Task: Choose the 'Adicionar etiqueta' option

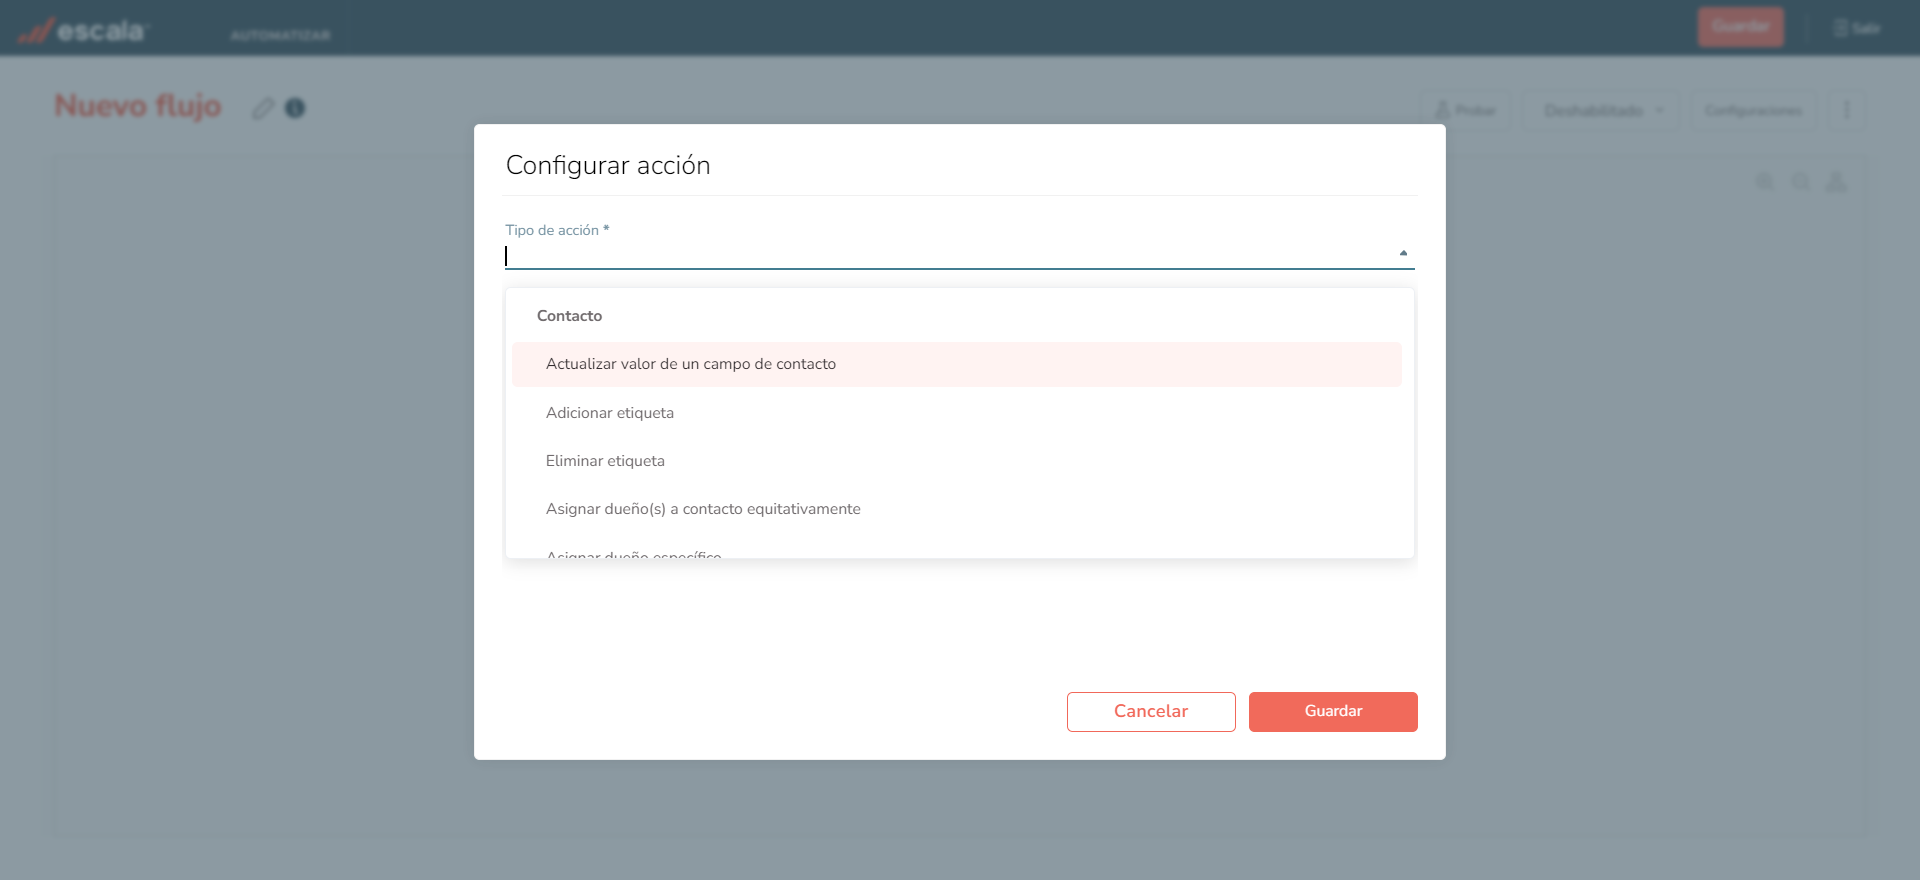Action: coord(956,413)
